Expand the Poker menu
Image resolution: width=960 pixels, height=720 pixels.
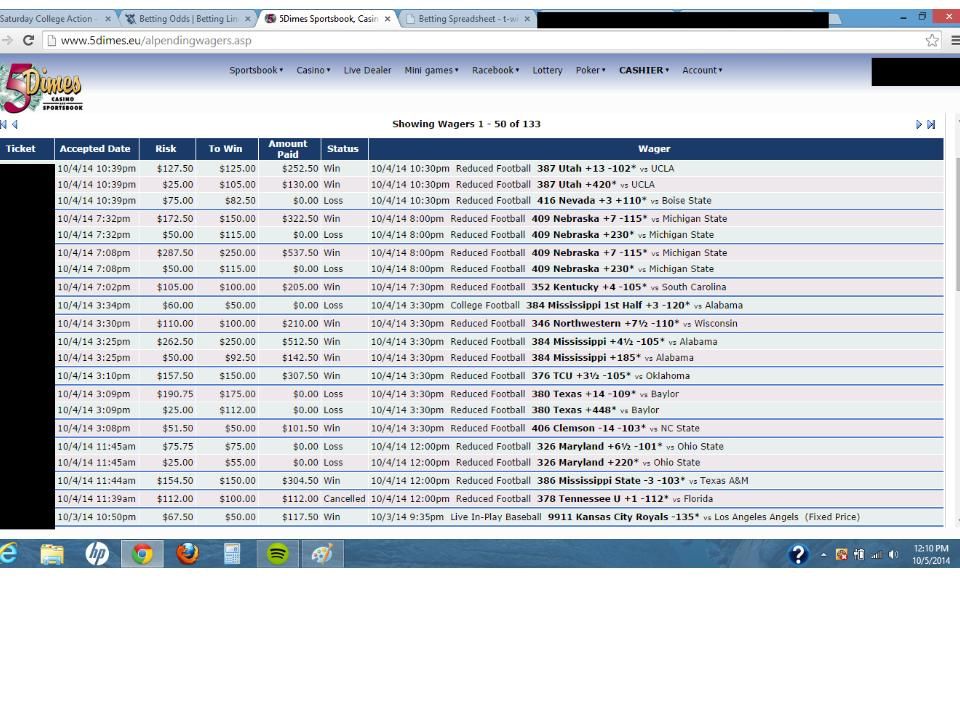coord(590,70)
